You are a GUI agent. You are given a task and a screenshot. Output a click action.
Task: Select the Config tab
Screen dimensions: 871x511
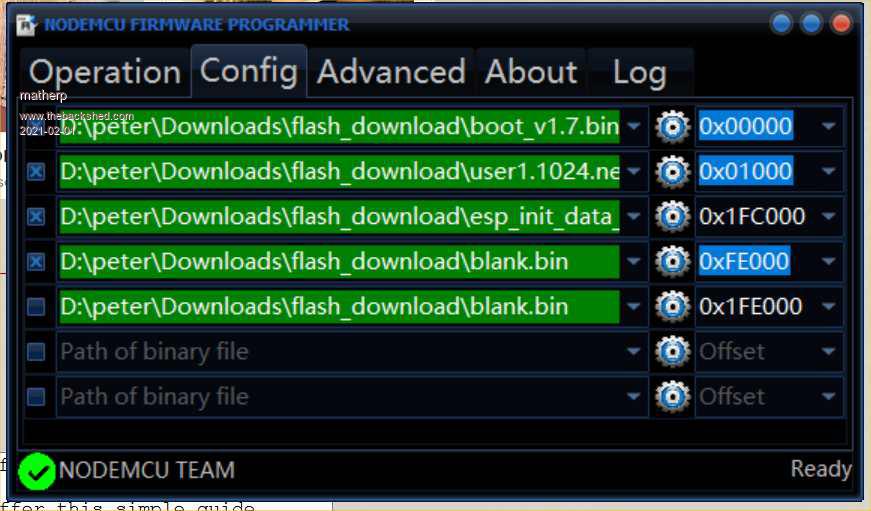pos(249,71)
